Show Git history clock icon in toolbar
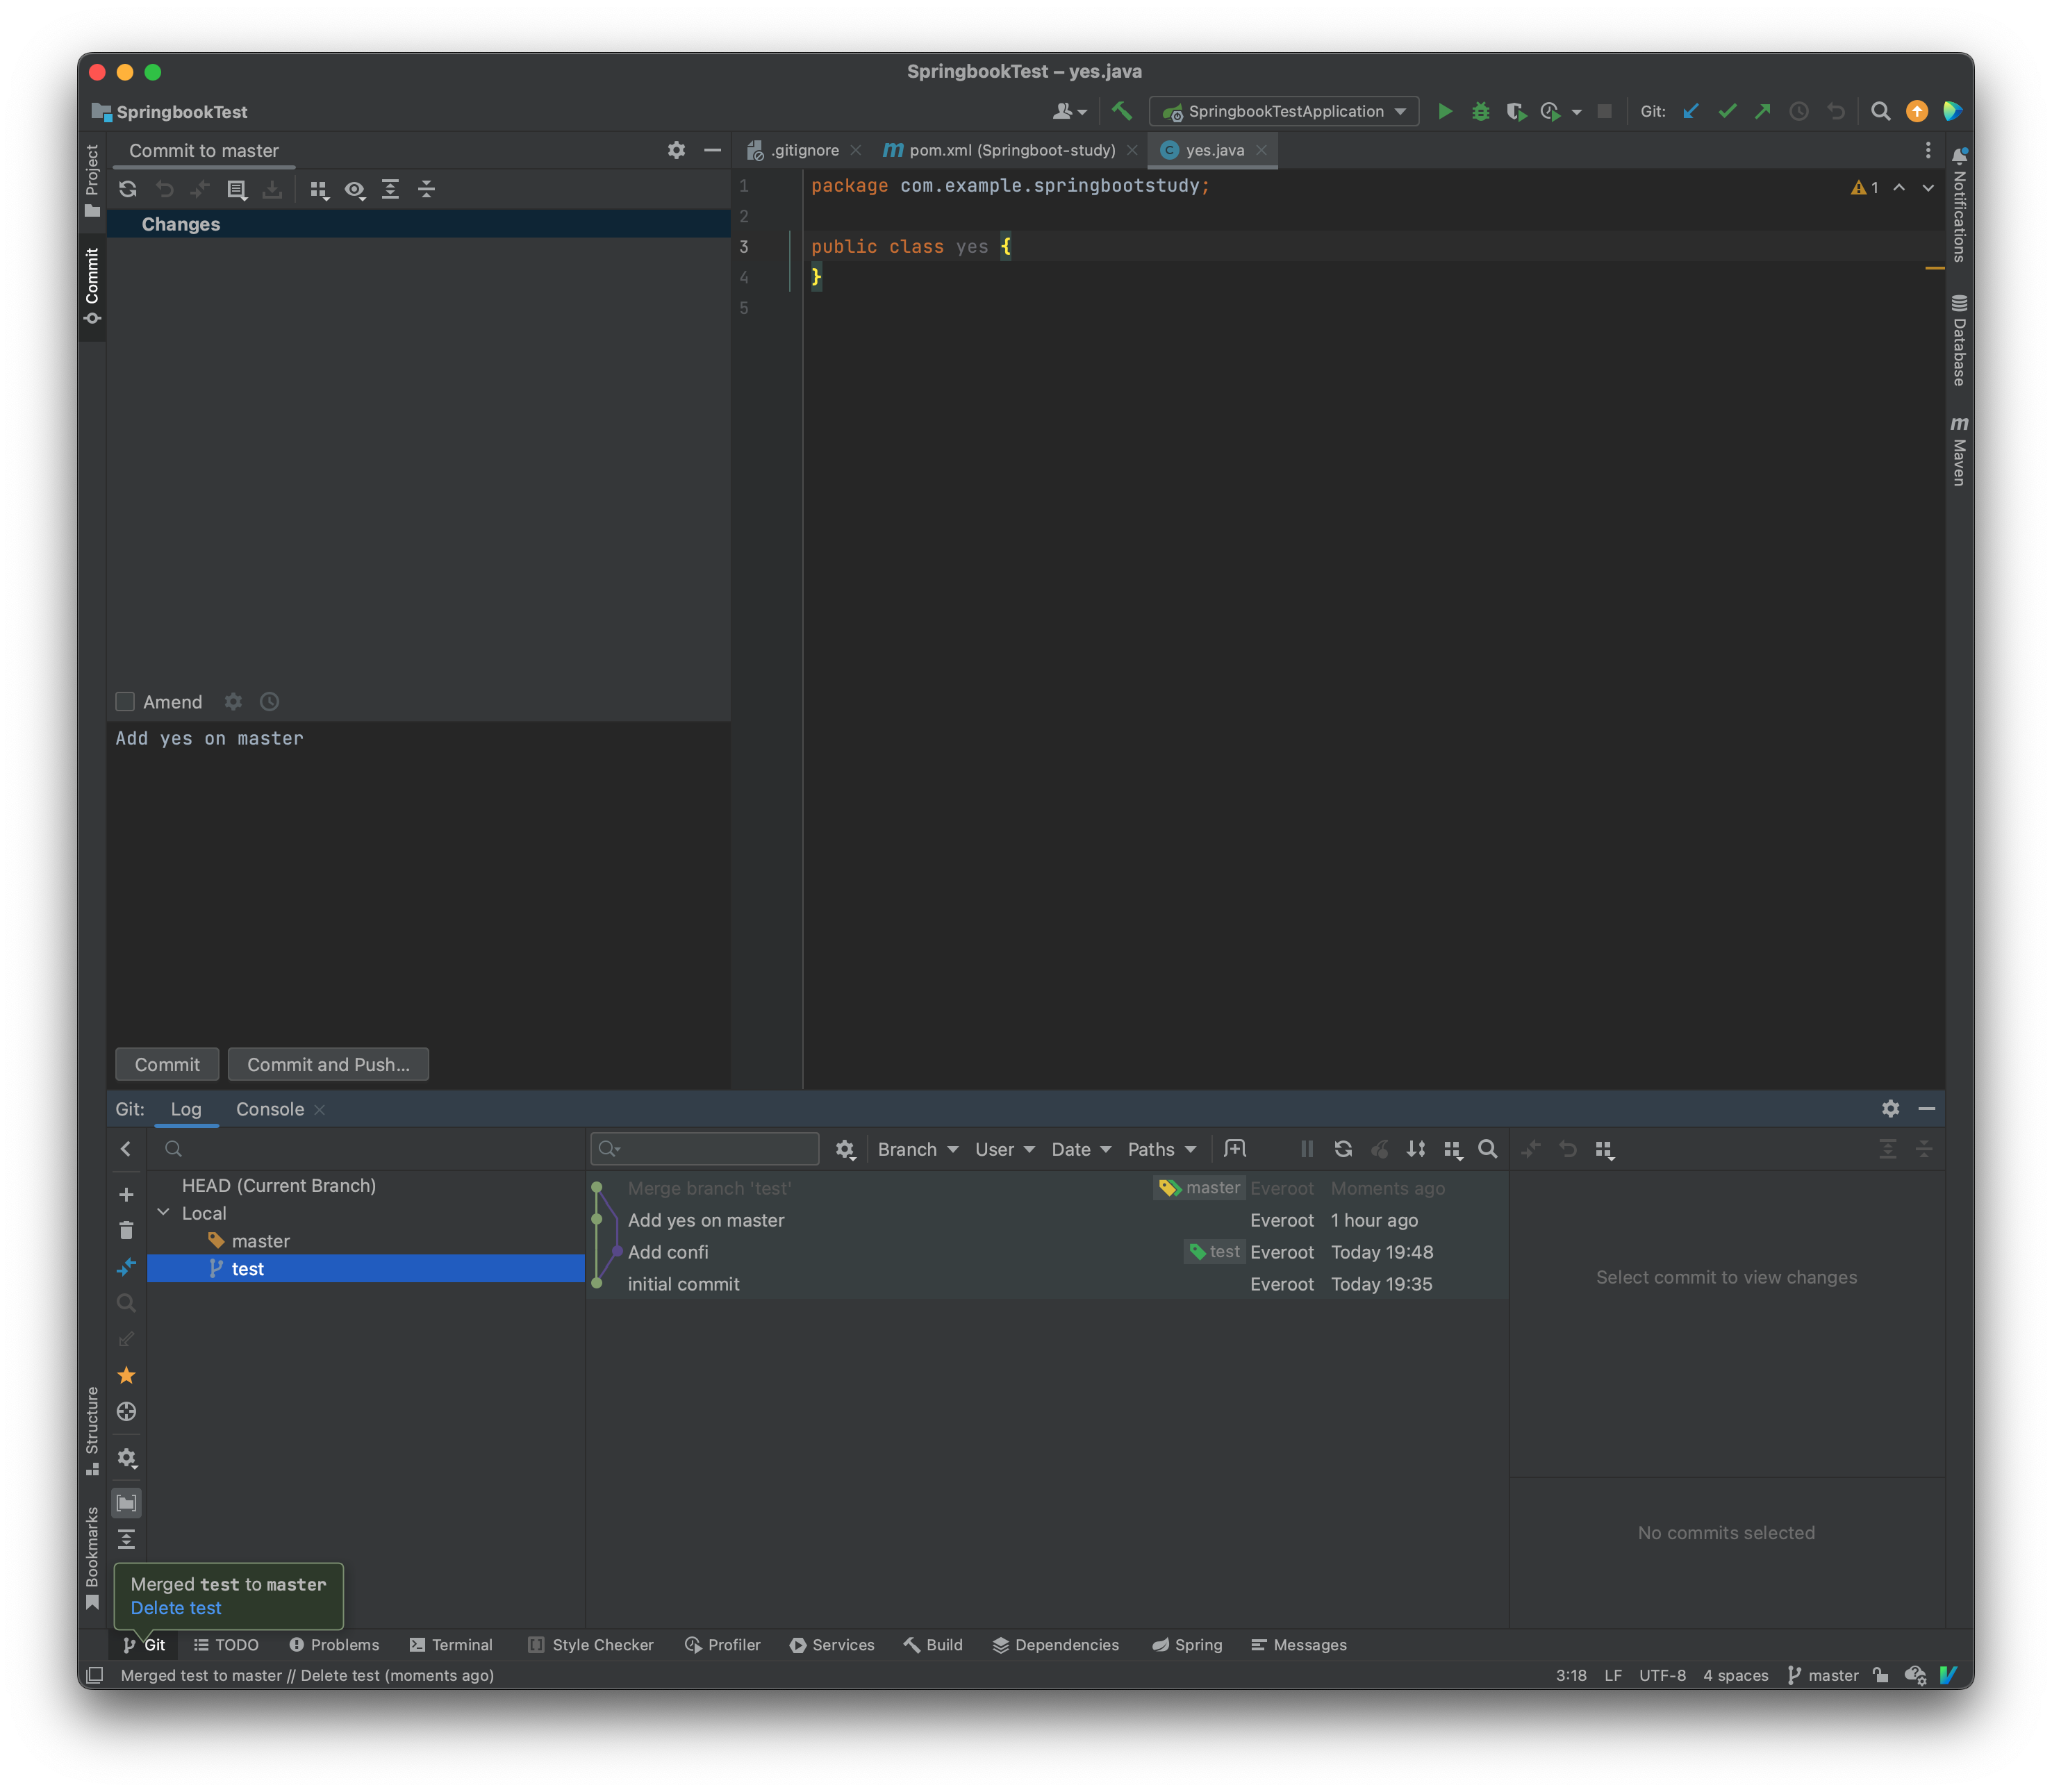Image resolution: width=2052 pixels, height=1792 pixels. 1798,111
